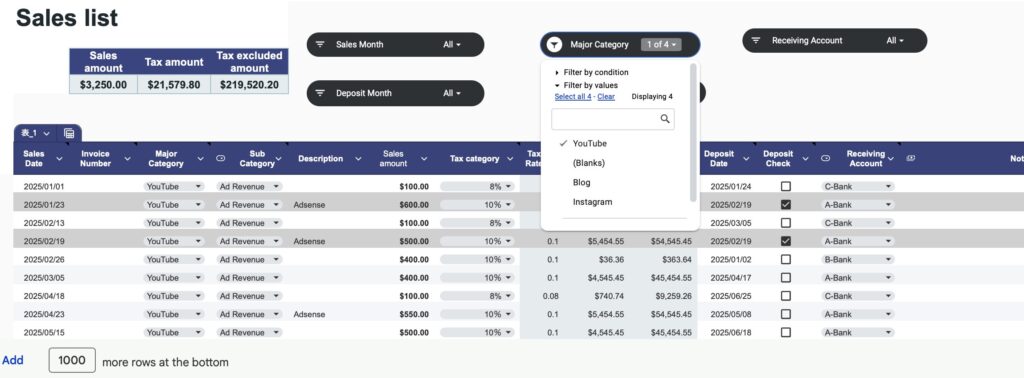Open the Sales Month All dropdown
The height and width of the screenshot is (378, 1024).
coord(452,44)
